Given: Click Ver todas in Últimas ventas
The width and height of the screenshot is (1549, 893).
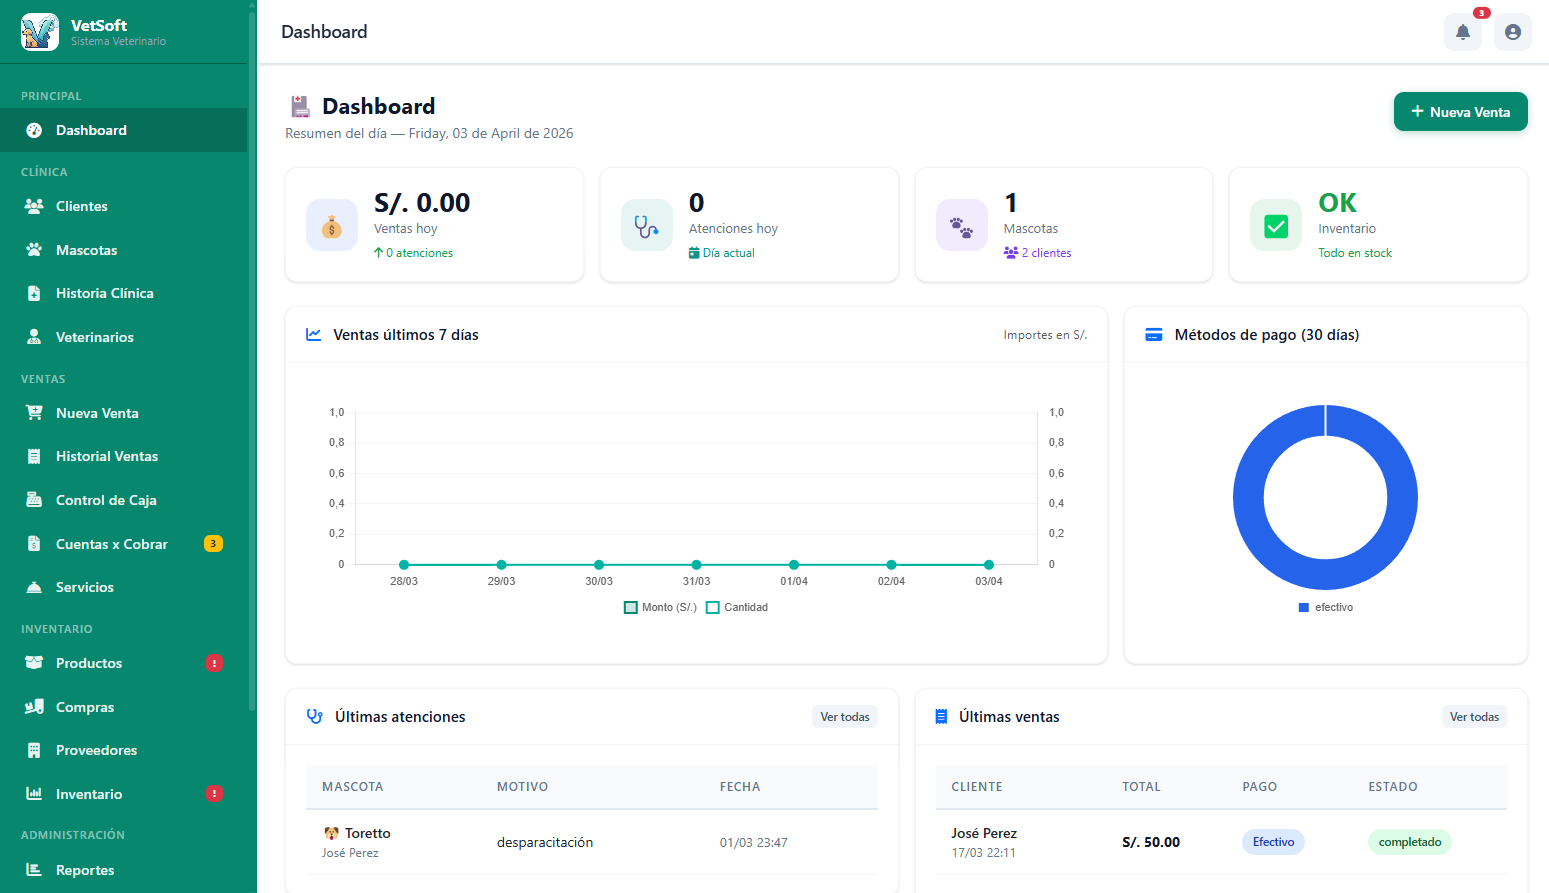Looking at the screenshot, I should click(x=1474, y=717).
